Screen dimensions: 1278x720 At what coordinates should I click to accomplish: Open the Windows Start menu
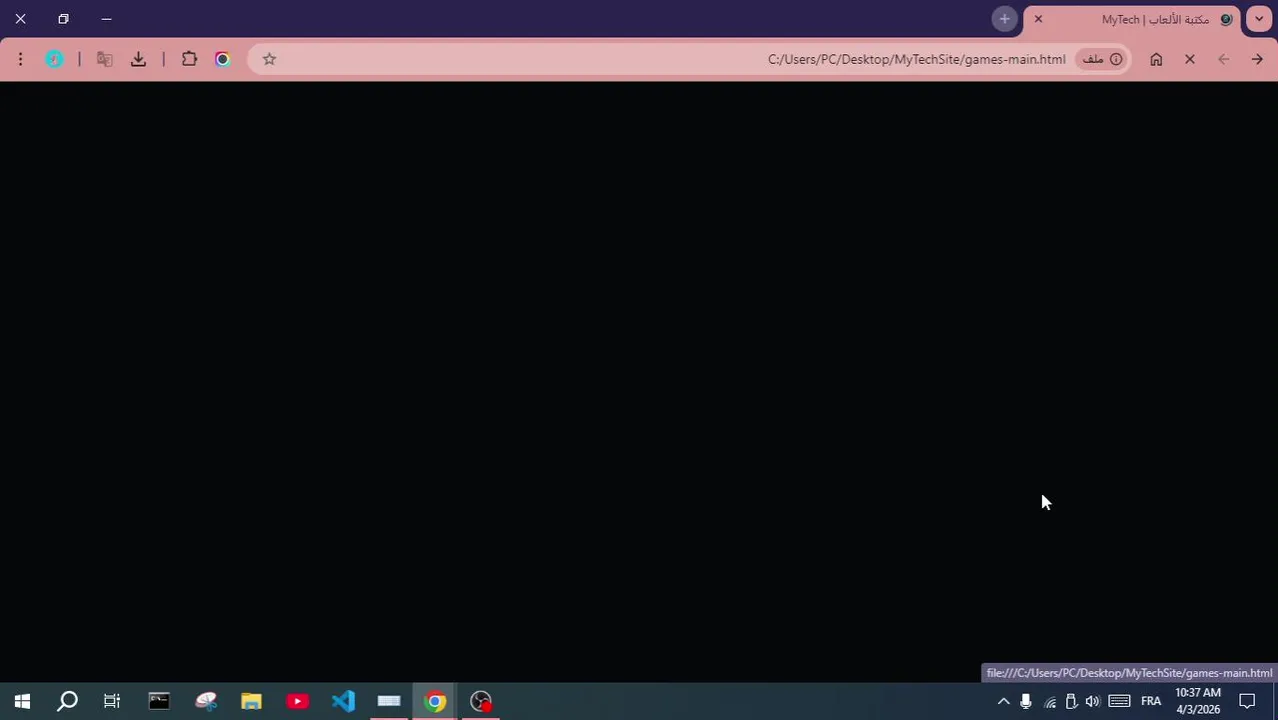pos(22,701)
